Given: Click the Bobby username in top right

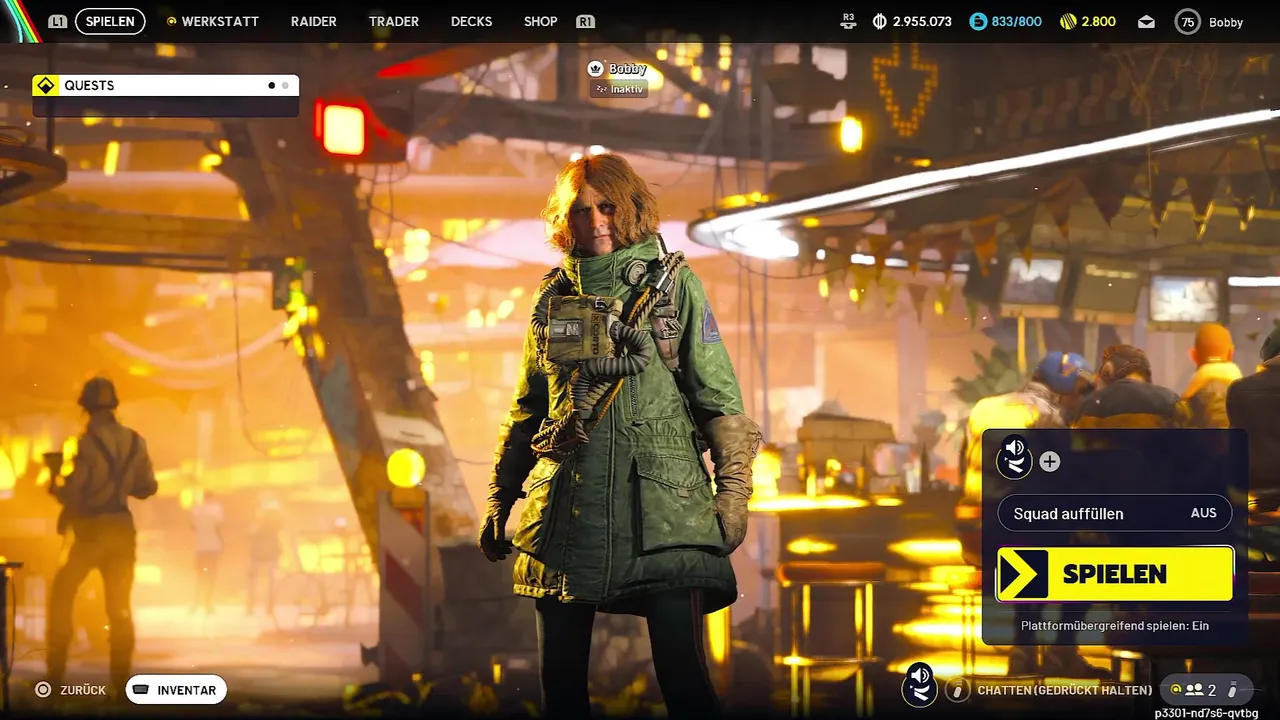Looking at the screenshot, I should click(x=1226, y=22).
